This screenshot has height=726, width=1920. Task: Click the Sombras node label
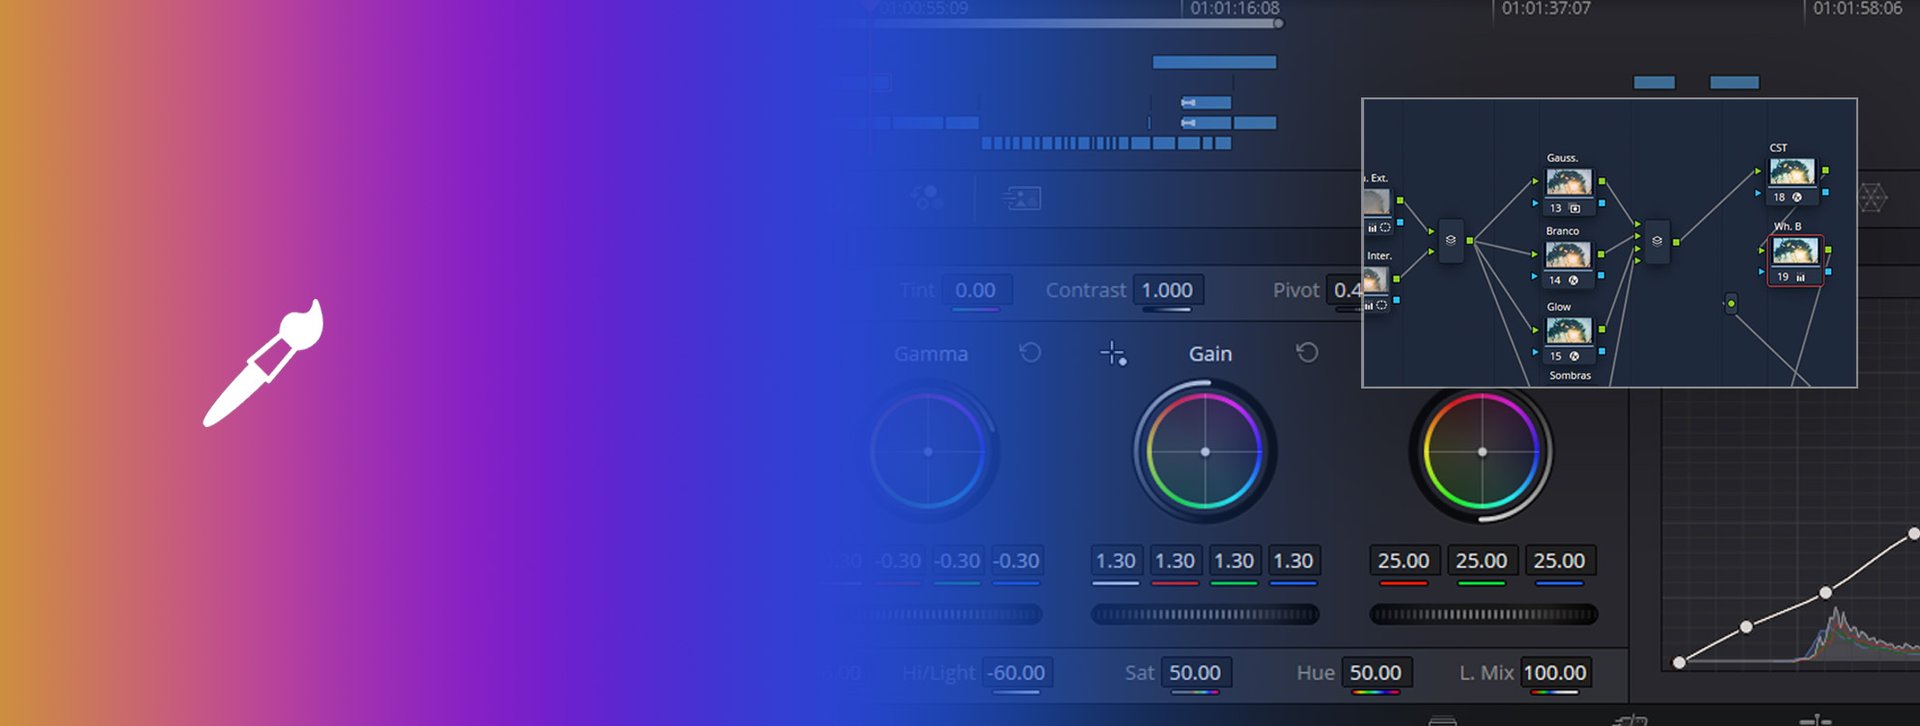(x=1570, y=376)
